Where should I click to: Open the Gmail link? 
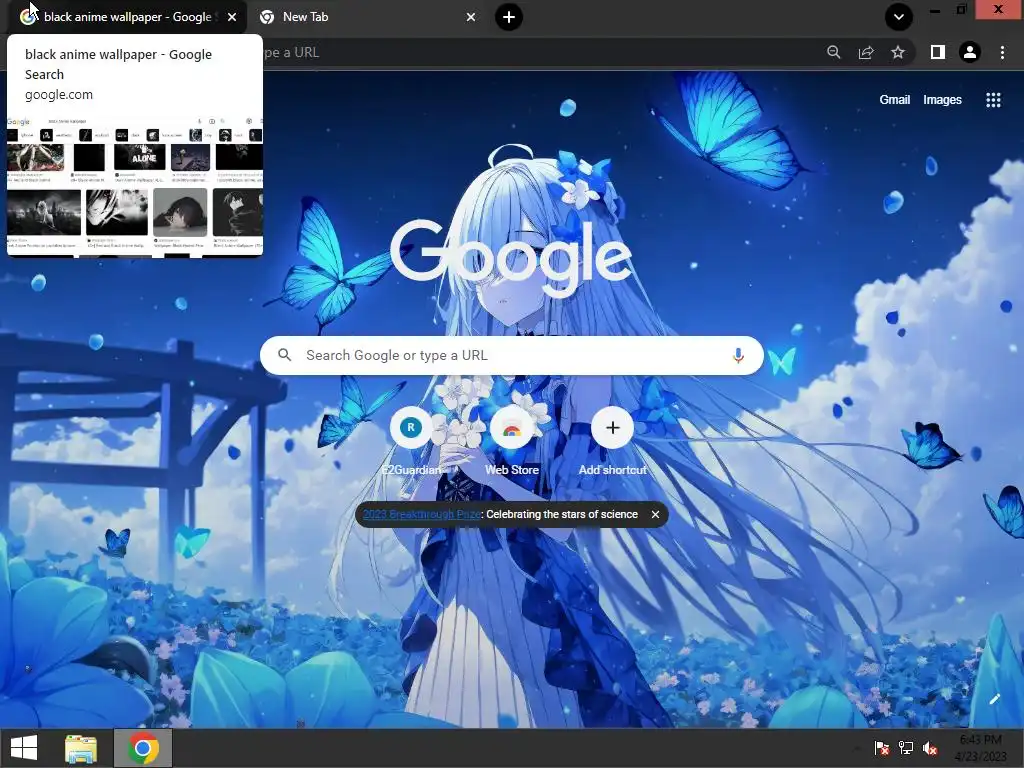pos(895,100)
